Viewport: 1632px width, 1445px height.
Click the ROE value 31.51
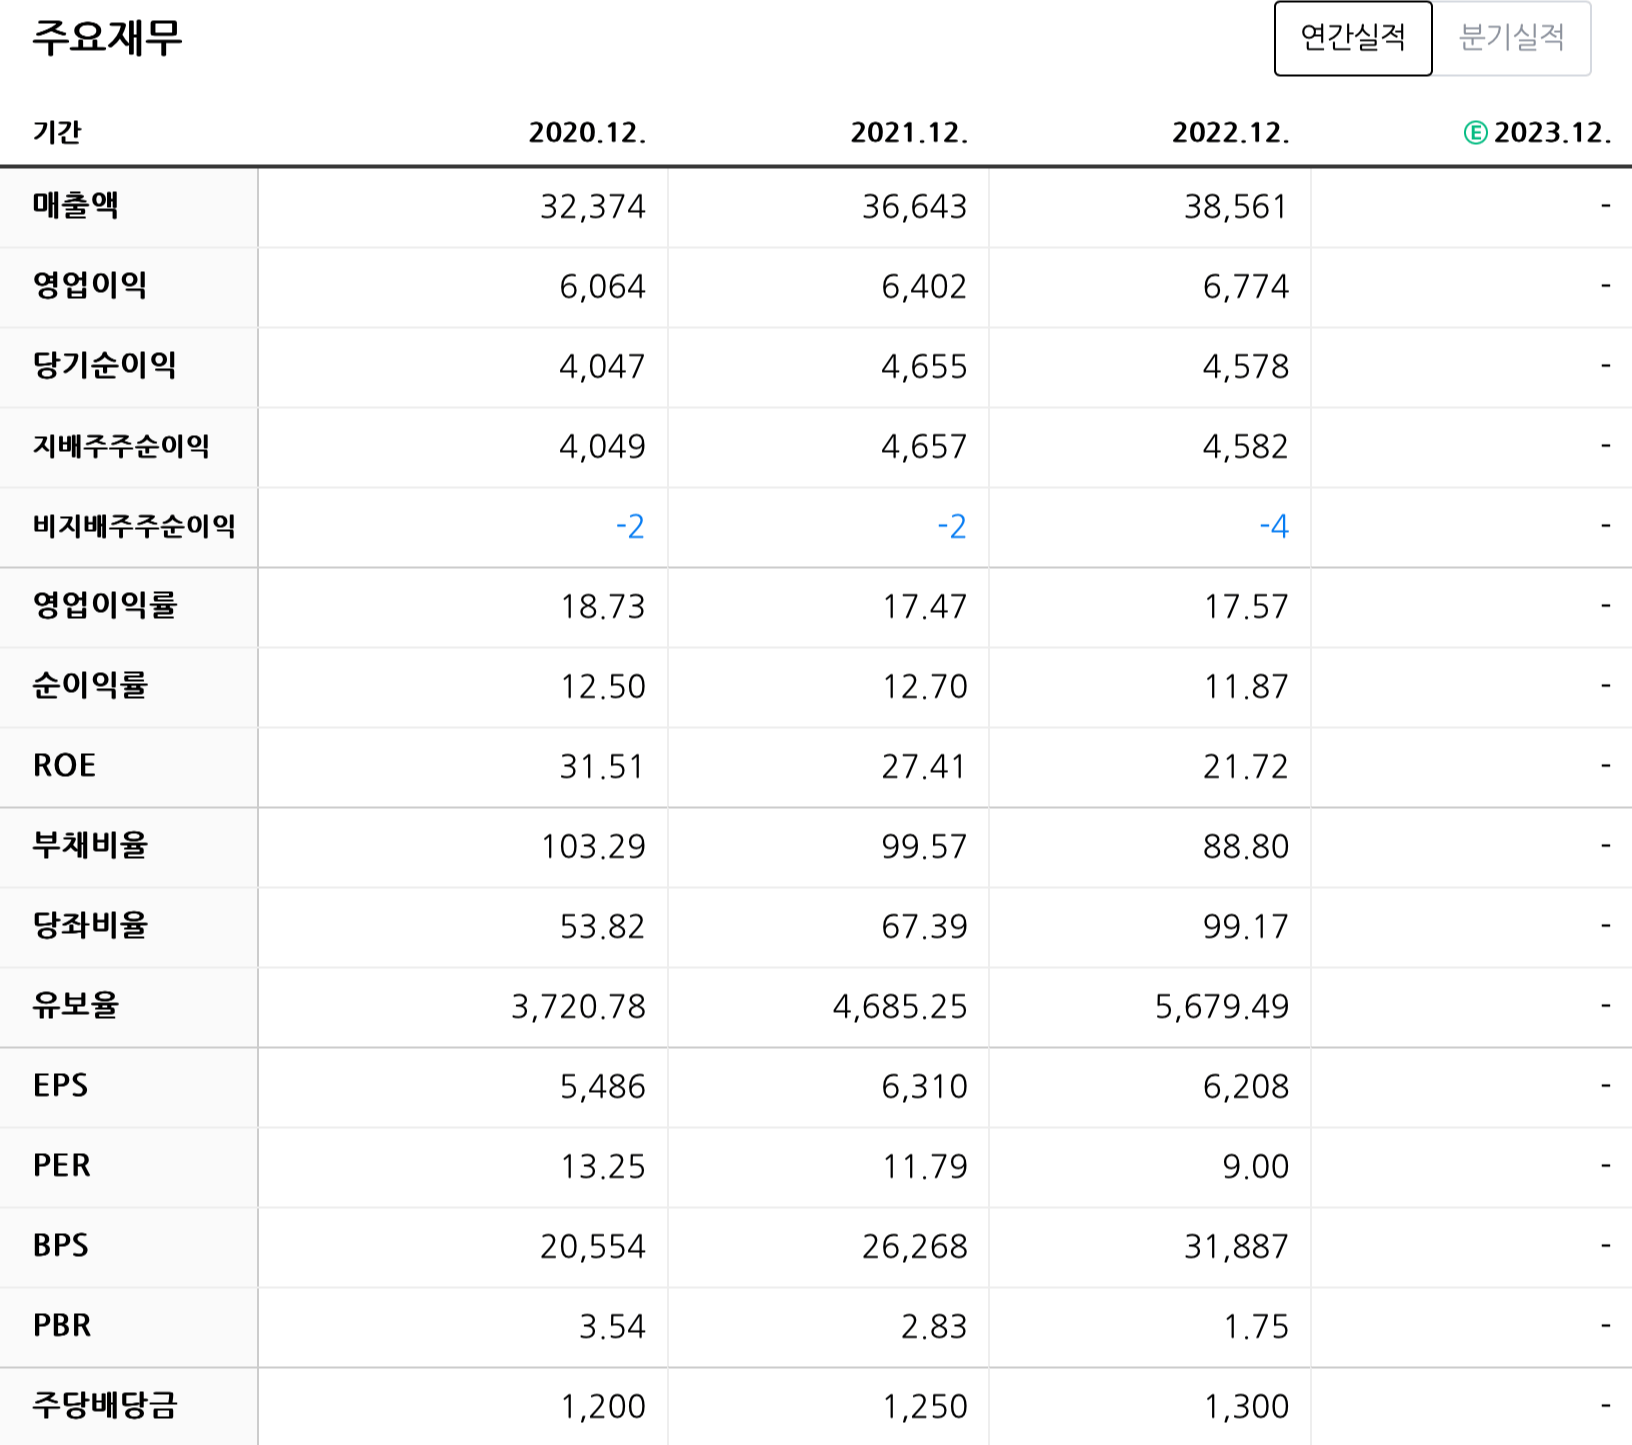coord(603,767)
